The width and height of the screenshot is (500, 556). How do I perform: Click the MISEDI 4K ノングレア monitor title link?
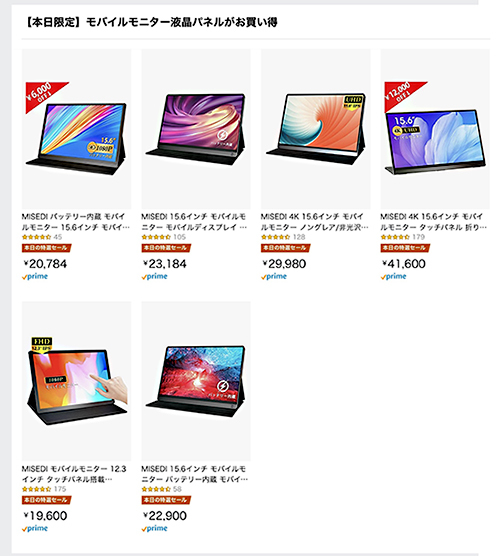(x=315, y=222)
